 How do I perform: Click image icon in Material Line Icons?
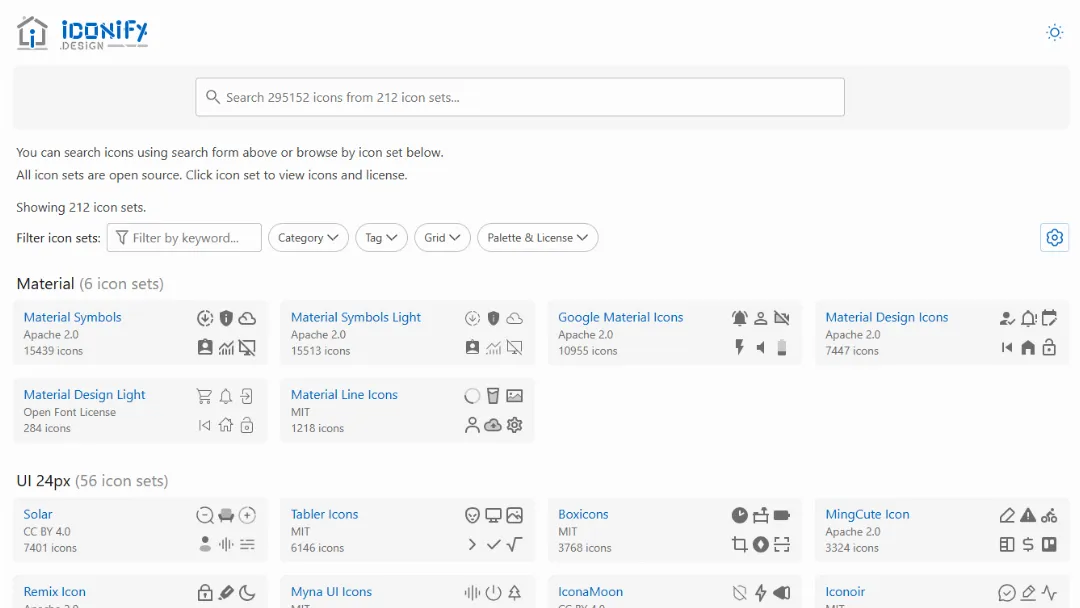click(x=515, y=396)
